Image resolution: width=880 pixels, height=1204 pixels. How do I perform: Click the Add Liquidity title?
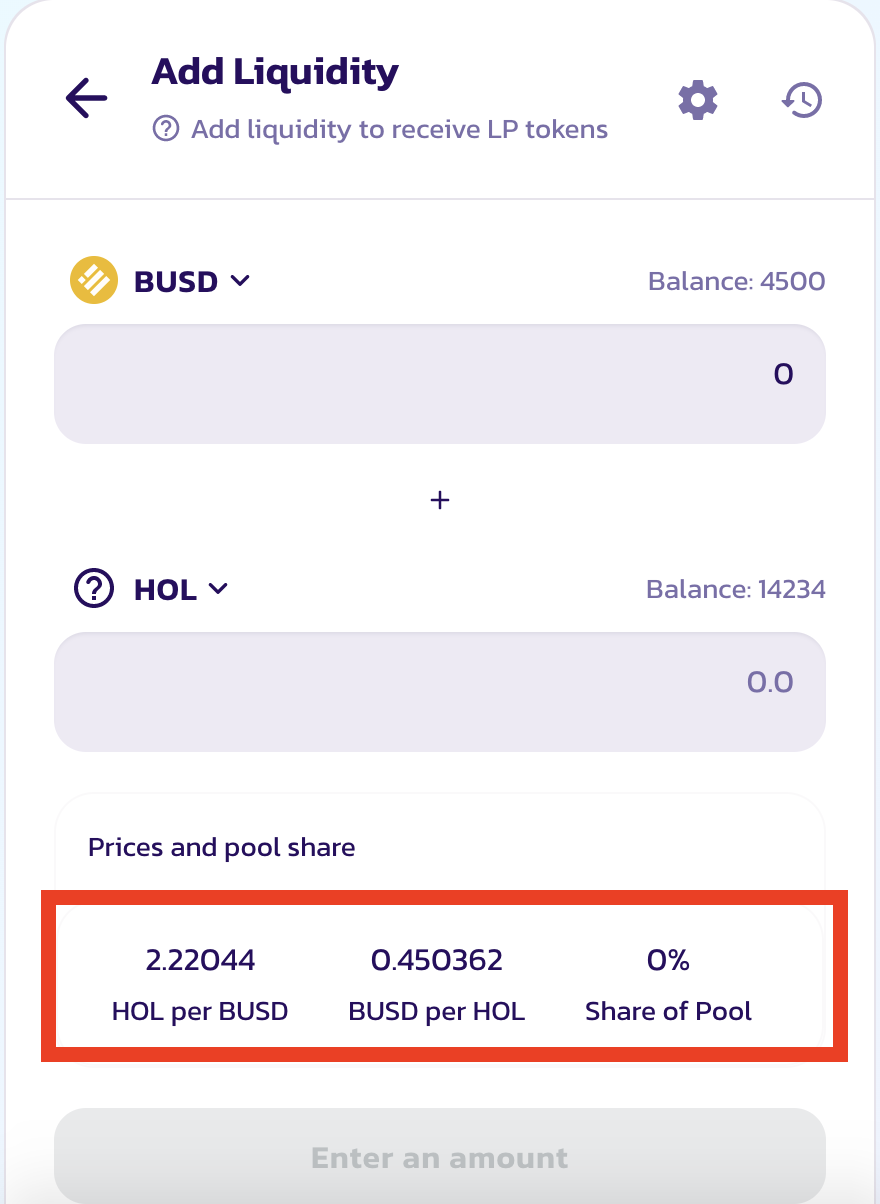(275, 72)
